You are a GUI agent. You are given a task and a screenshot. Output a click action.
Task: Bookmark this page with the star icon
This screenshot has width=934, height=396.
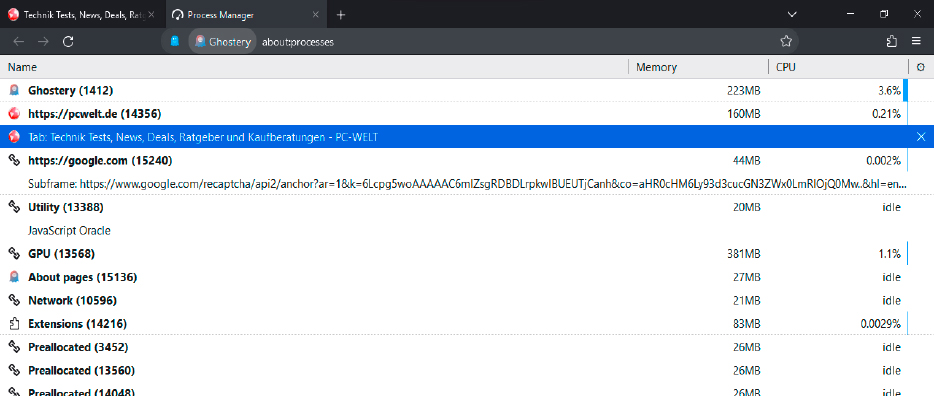click(786, 41)
